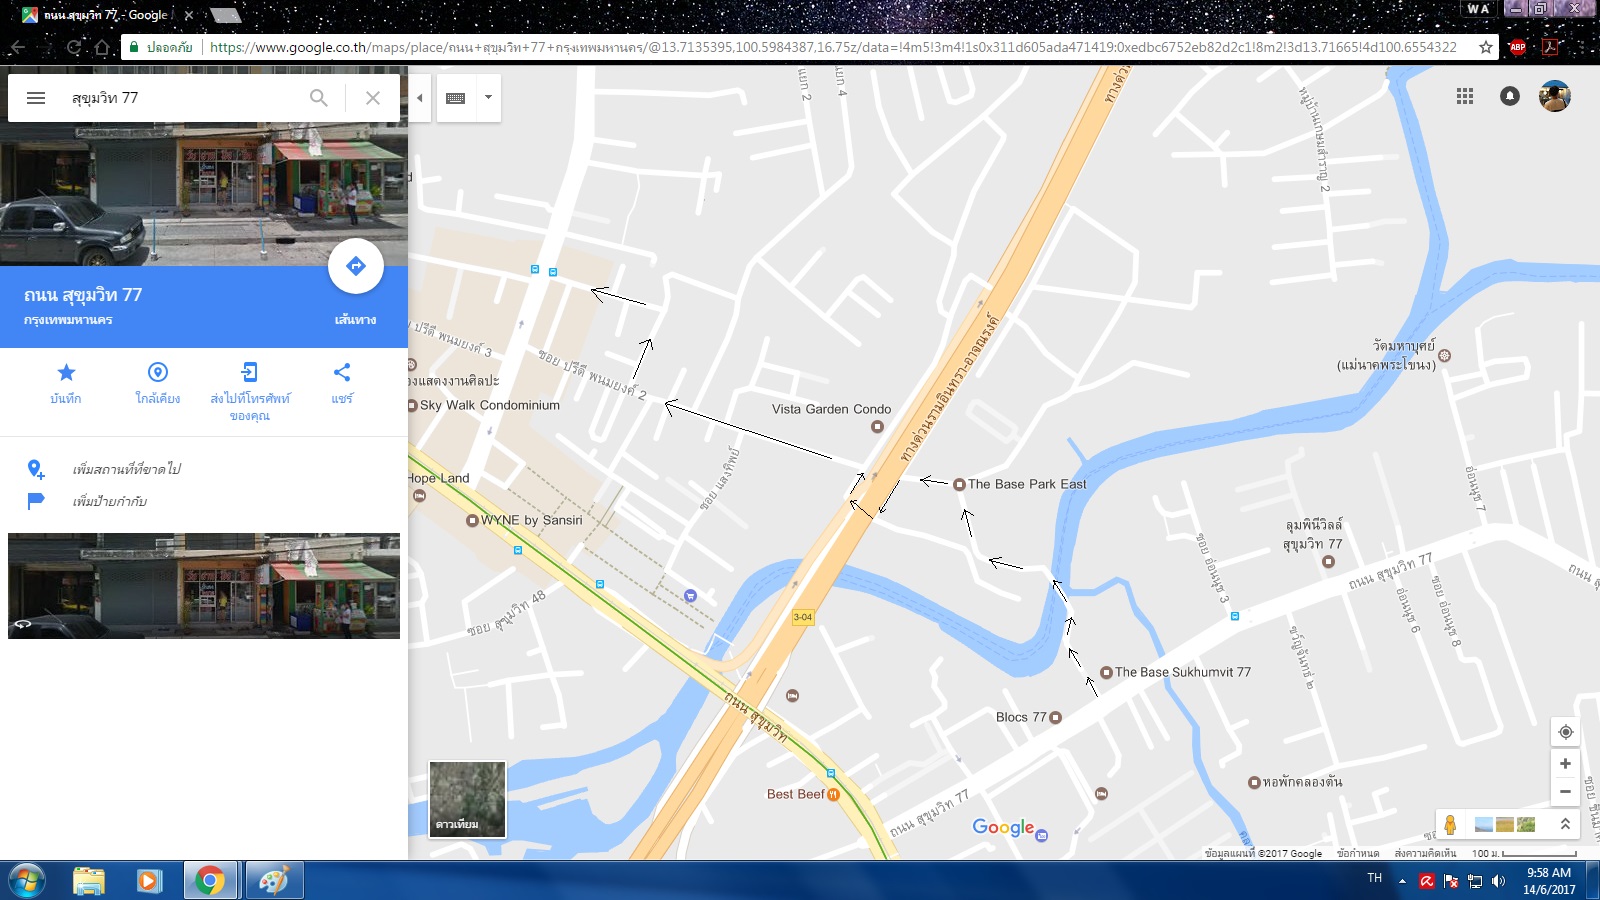Click the volume speaker tray icon

coord(1498,881)
